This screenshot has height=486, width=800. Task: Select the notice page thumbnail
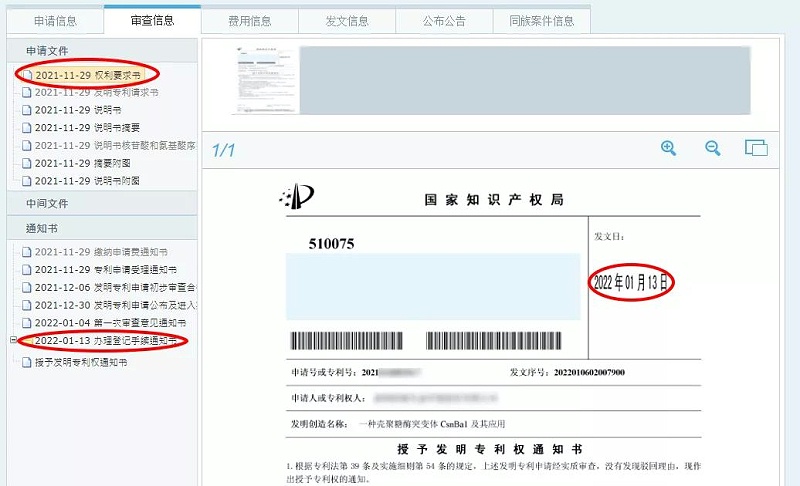(x=264, y=81)
